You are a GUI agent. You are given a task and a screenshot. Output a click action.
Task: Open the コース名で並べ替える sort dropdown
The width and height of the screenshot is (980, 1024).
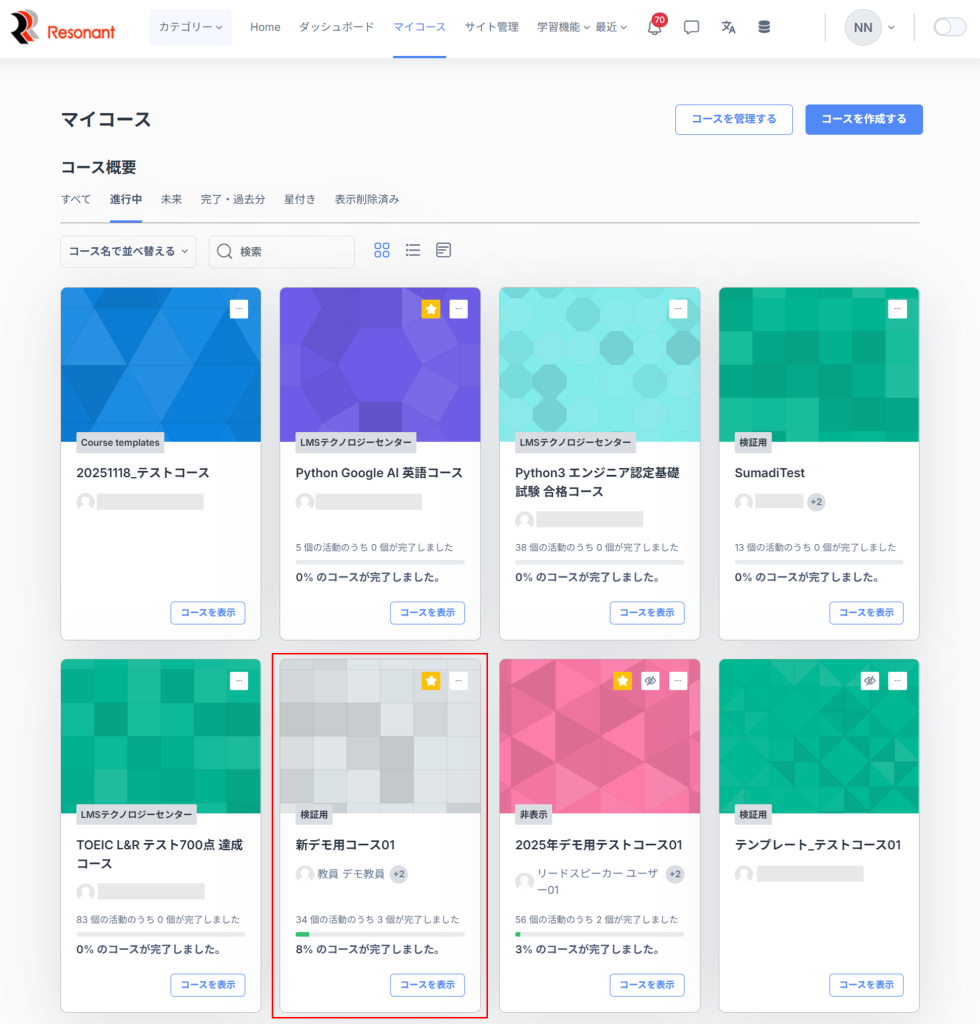pos(128,252)
